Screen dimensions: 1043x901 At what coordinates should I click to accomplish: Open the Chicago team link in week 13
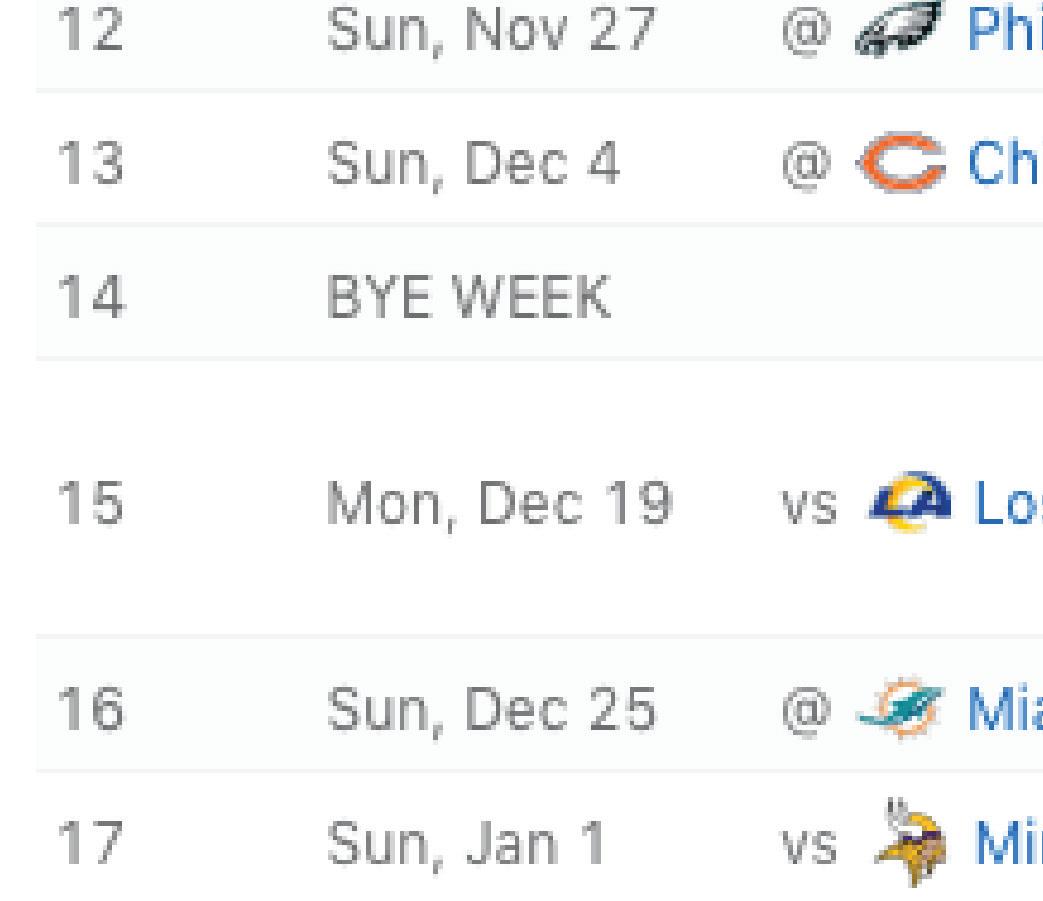point(1005,163)
